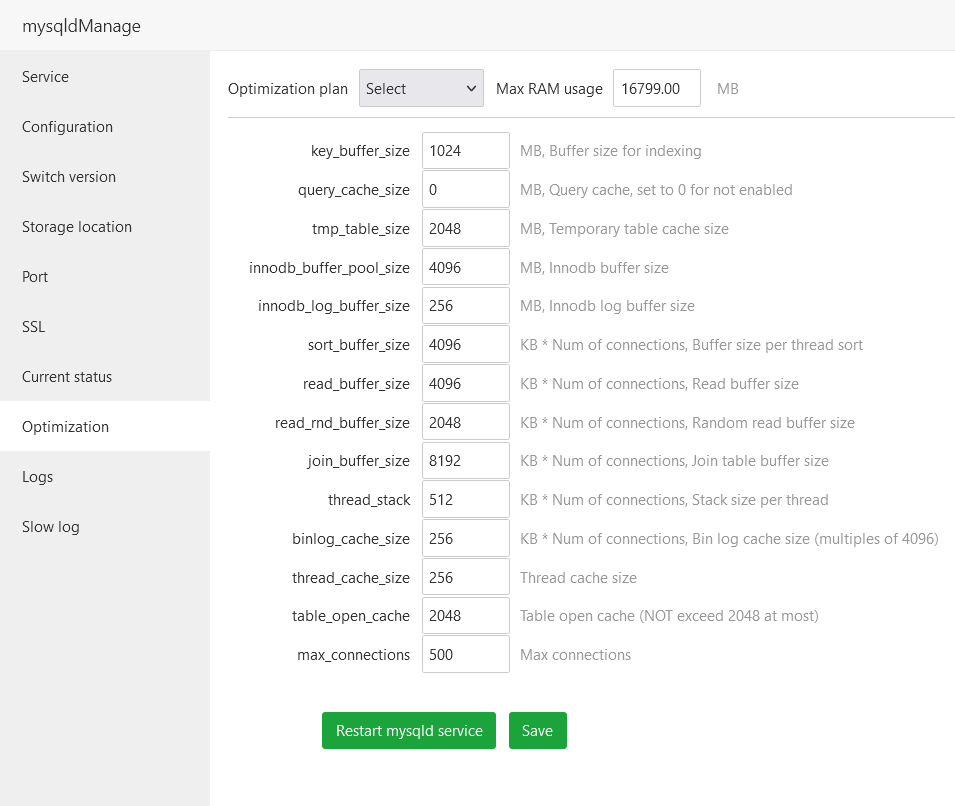The width and height of the screenshot is (955, 806).
Task: Go to Switch version section
Action: tap(69, 177)
